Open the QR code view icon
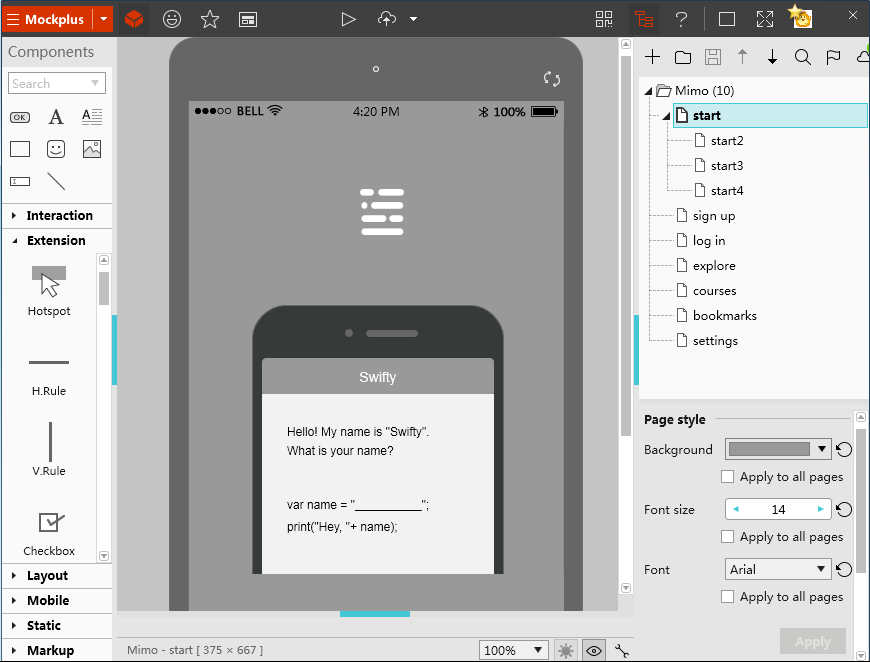Image resolution: width=870 pixels, height=662 pixels. tap(604, 19)
